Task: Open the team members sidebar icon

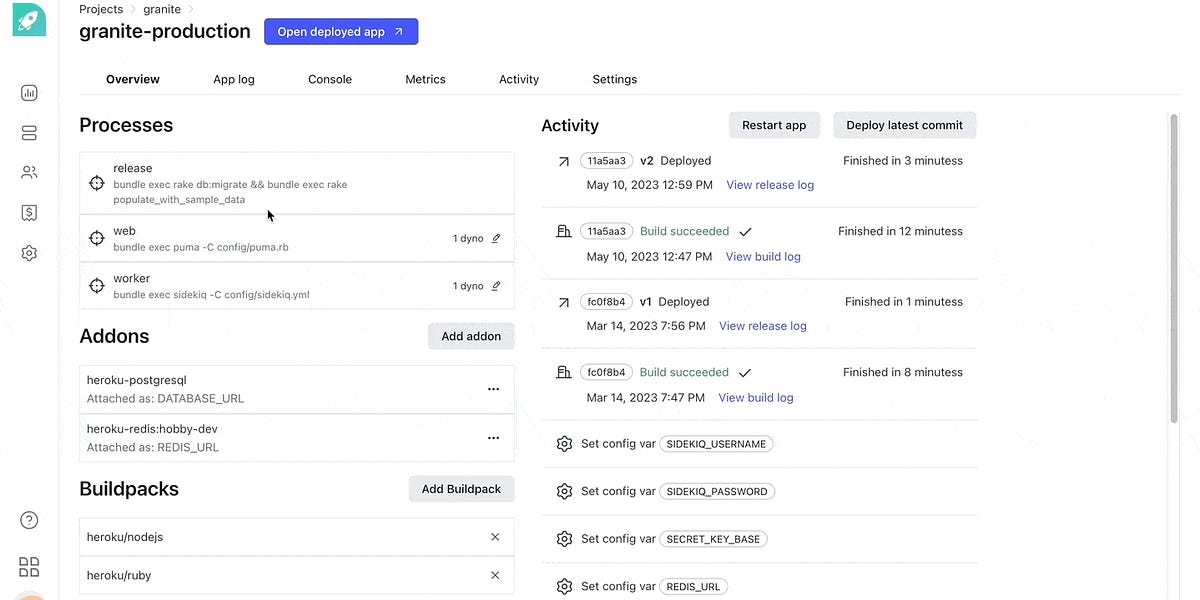Action: click(x=29, y=173)
